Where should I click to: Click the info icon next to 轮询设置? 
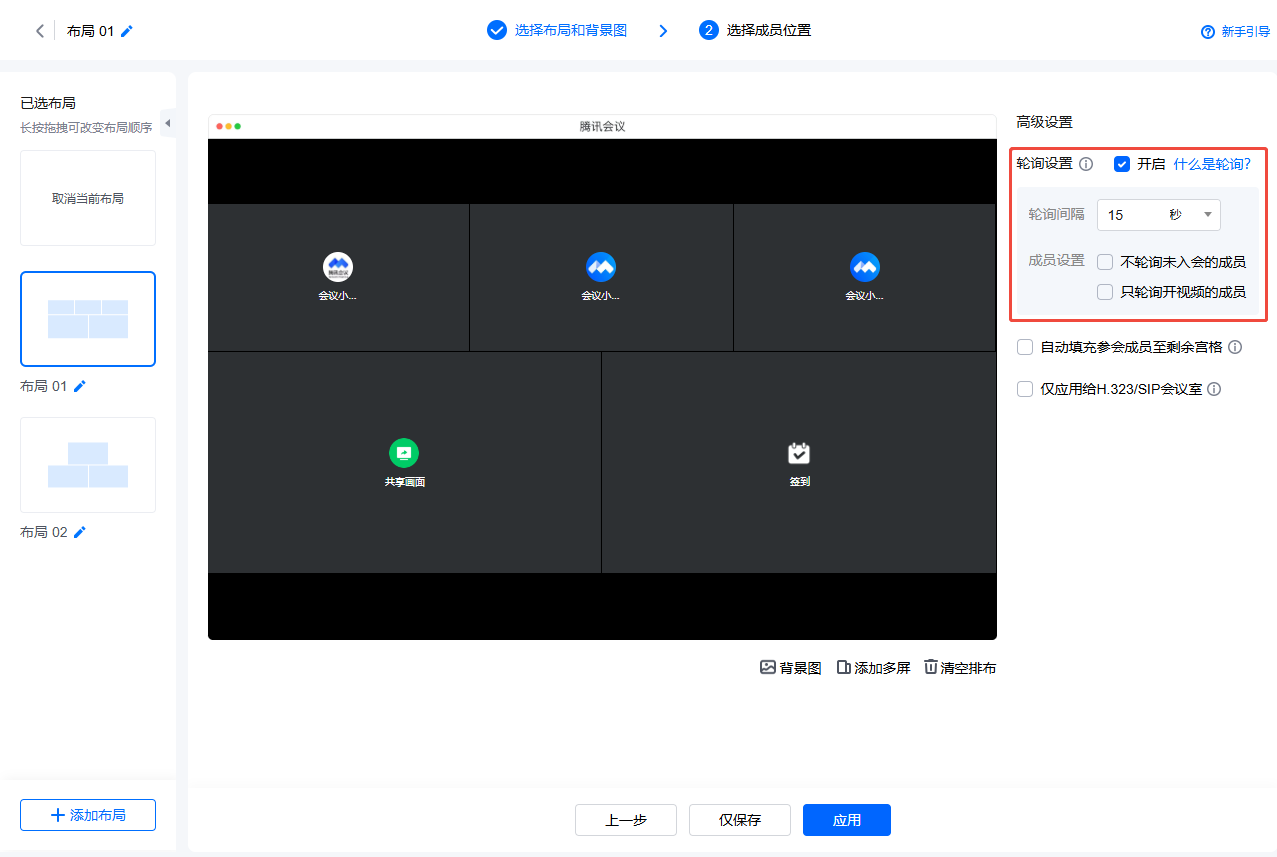(1086, 164)
